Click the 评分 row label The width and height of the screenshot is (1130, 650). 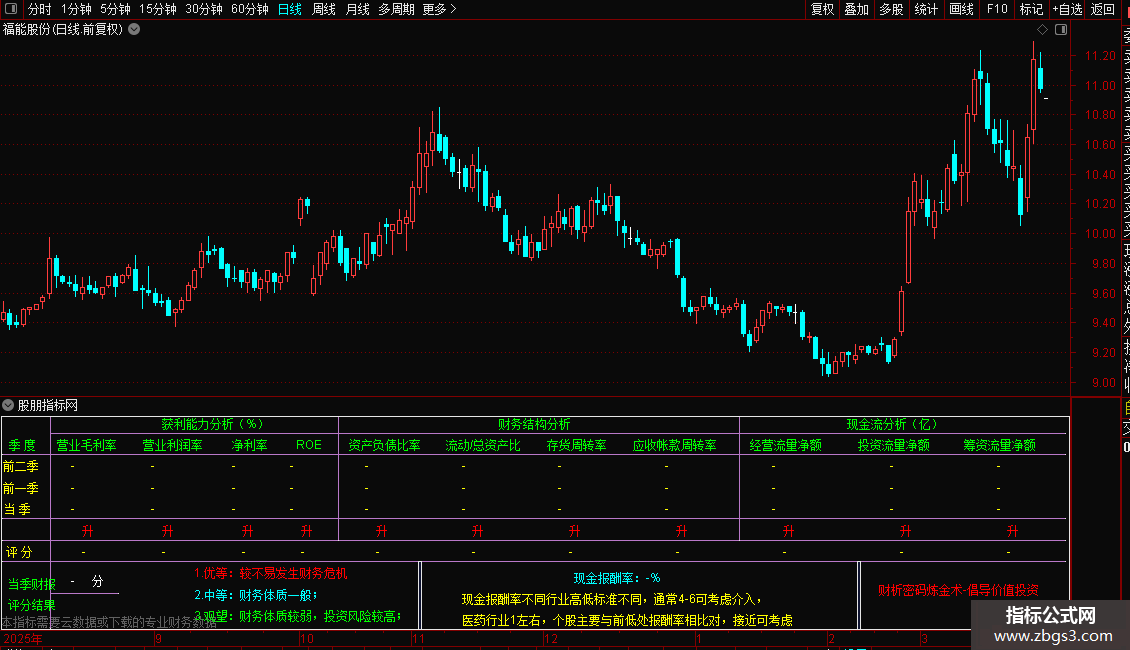(x=19, y=552)
